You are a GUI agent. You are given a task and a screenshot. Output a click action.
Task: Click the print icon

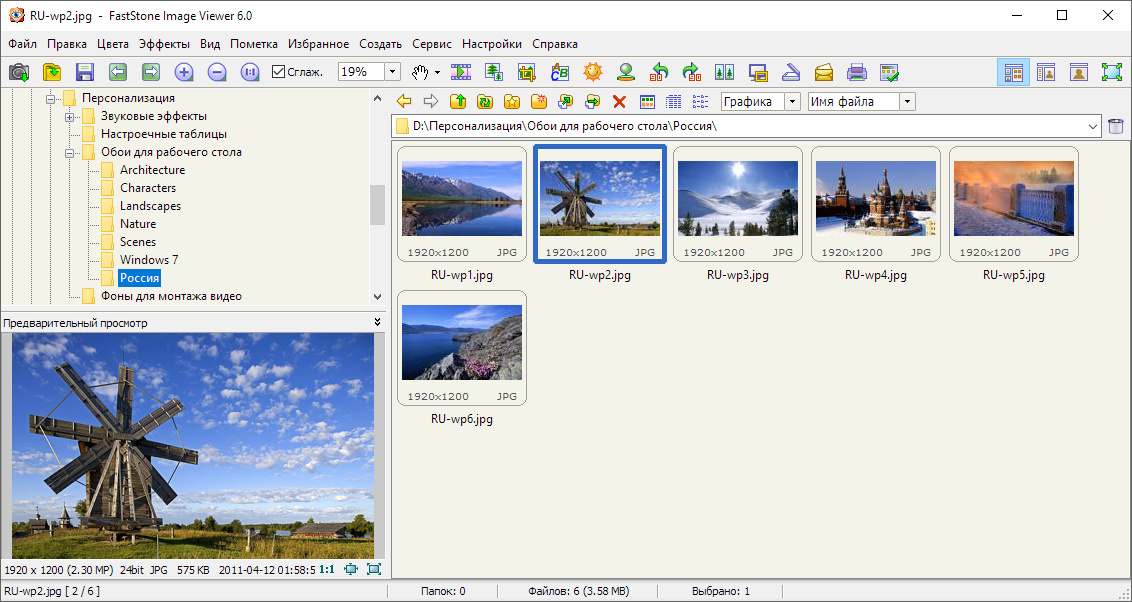856,71
